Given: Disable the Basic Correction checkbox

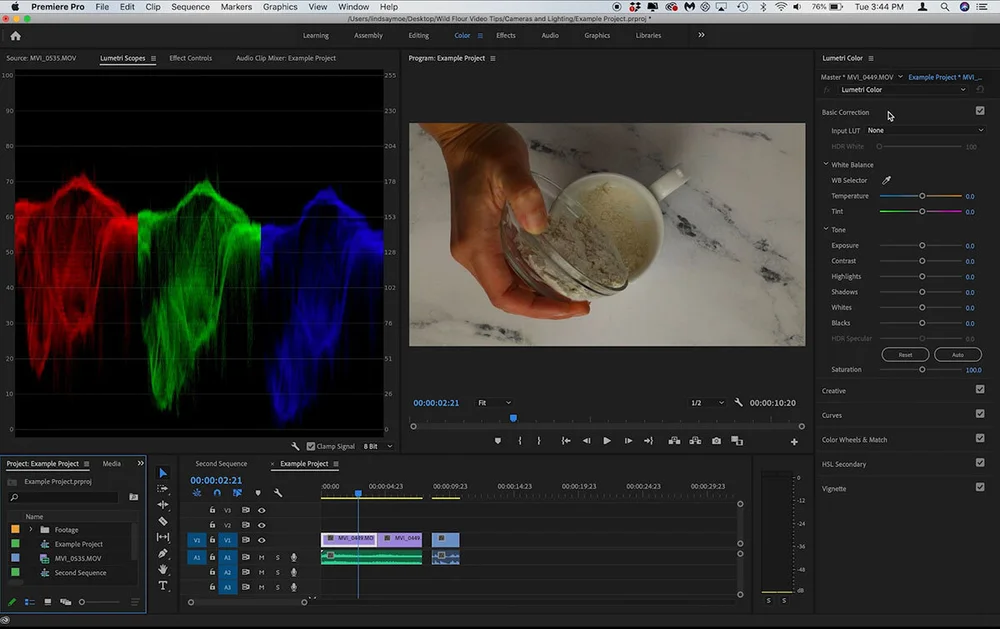Looking at the screenshot, I should 980,111.
